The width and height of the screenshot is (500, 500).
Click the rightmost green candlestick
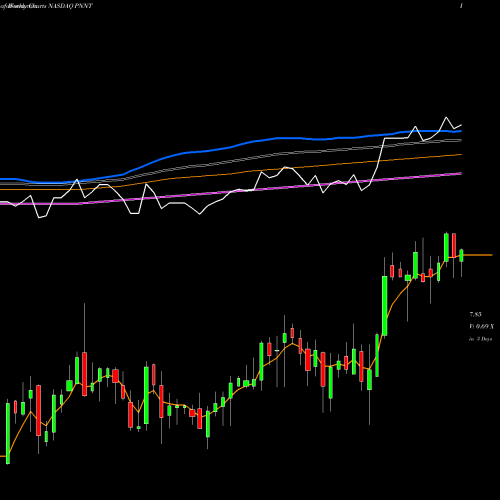pos(462,256)
